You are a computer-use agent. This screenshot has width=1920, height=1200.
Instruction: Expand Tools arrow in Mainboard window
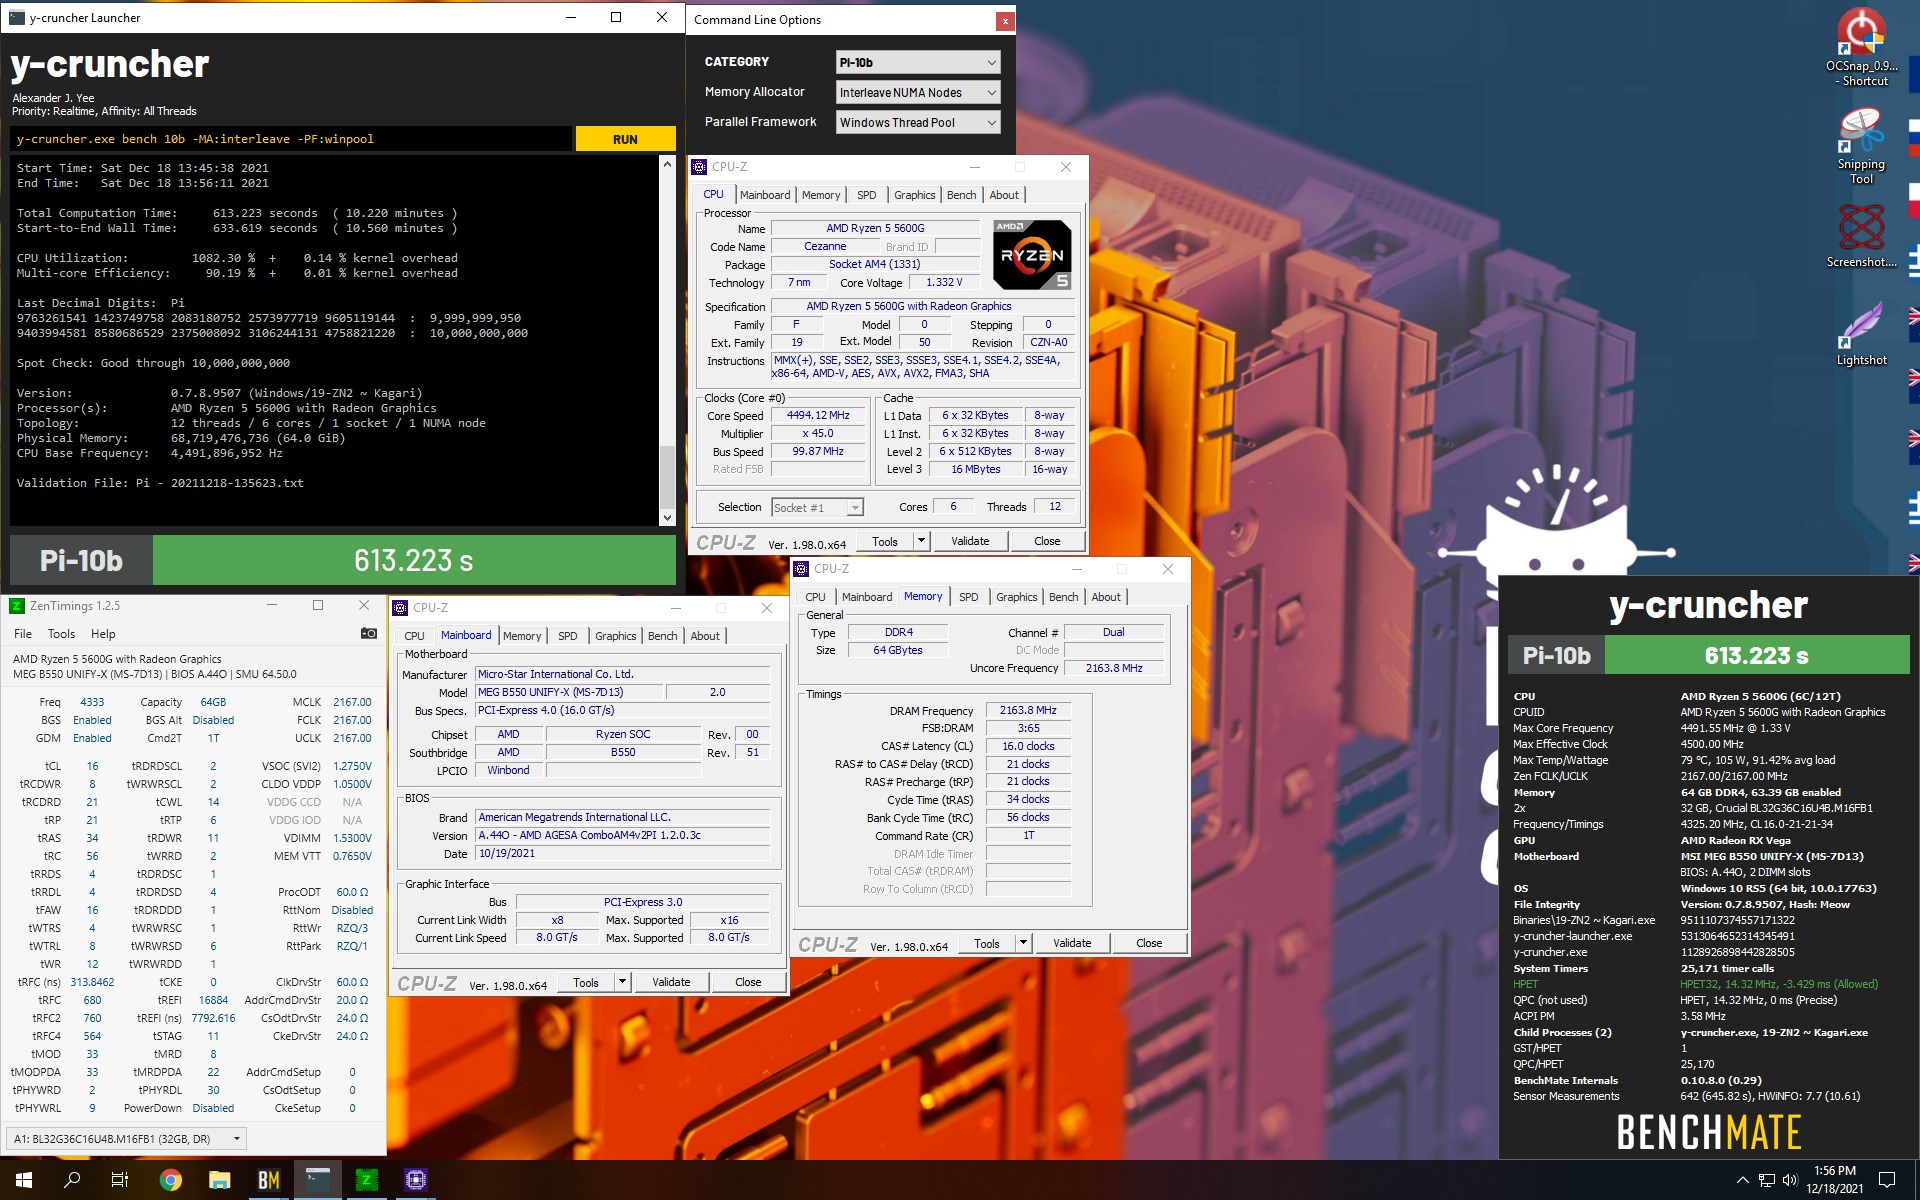[622, 982]
